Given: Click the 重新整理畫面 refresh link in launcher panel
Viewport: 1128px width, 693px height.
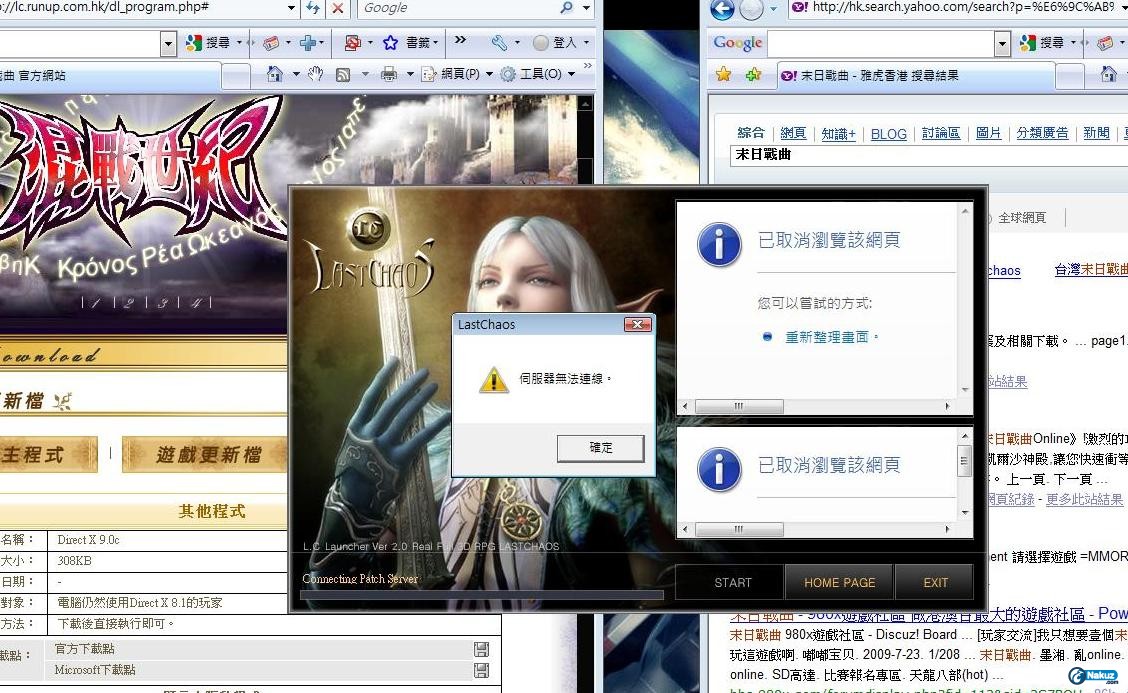Looking at the screenshot, I should 827,338.
